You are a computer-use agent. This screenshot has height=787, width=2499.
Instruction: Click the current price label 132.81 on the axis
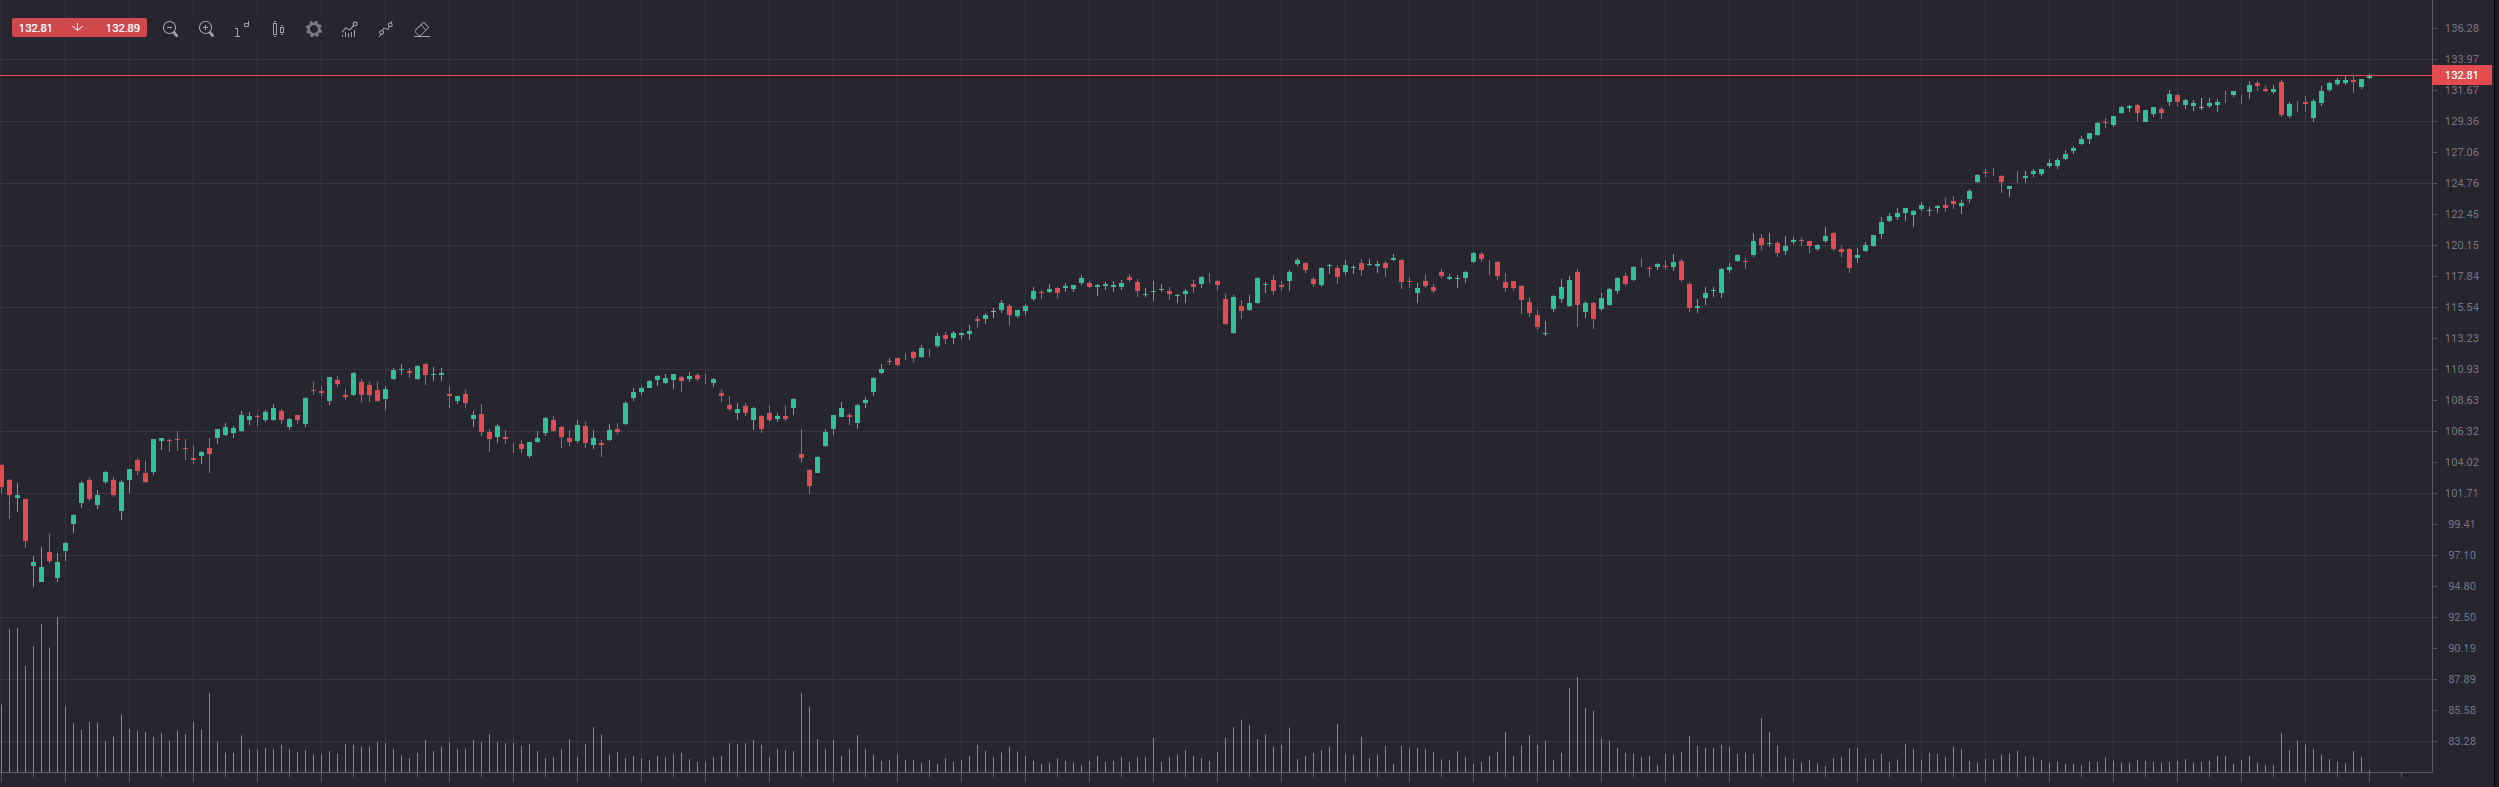(2461, 75)
